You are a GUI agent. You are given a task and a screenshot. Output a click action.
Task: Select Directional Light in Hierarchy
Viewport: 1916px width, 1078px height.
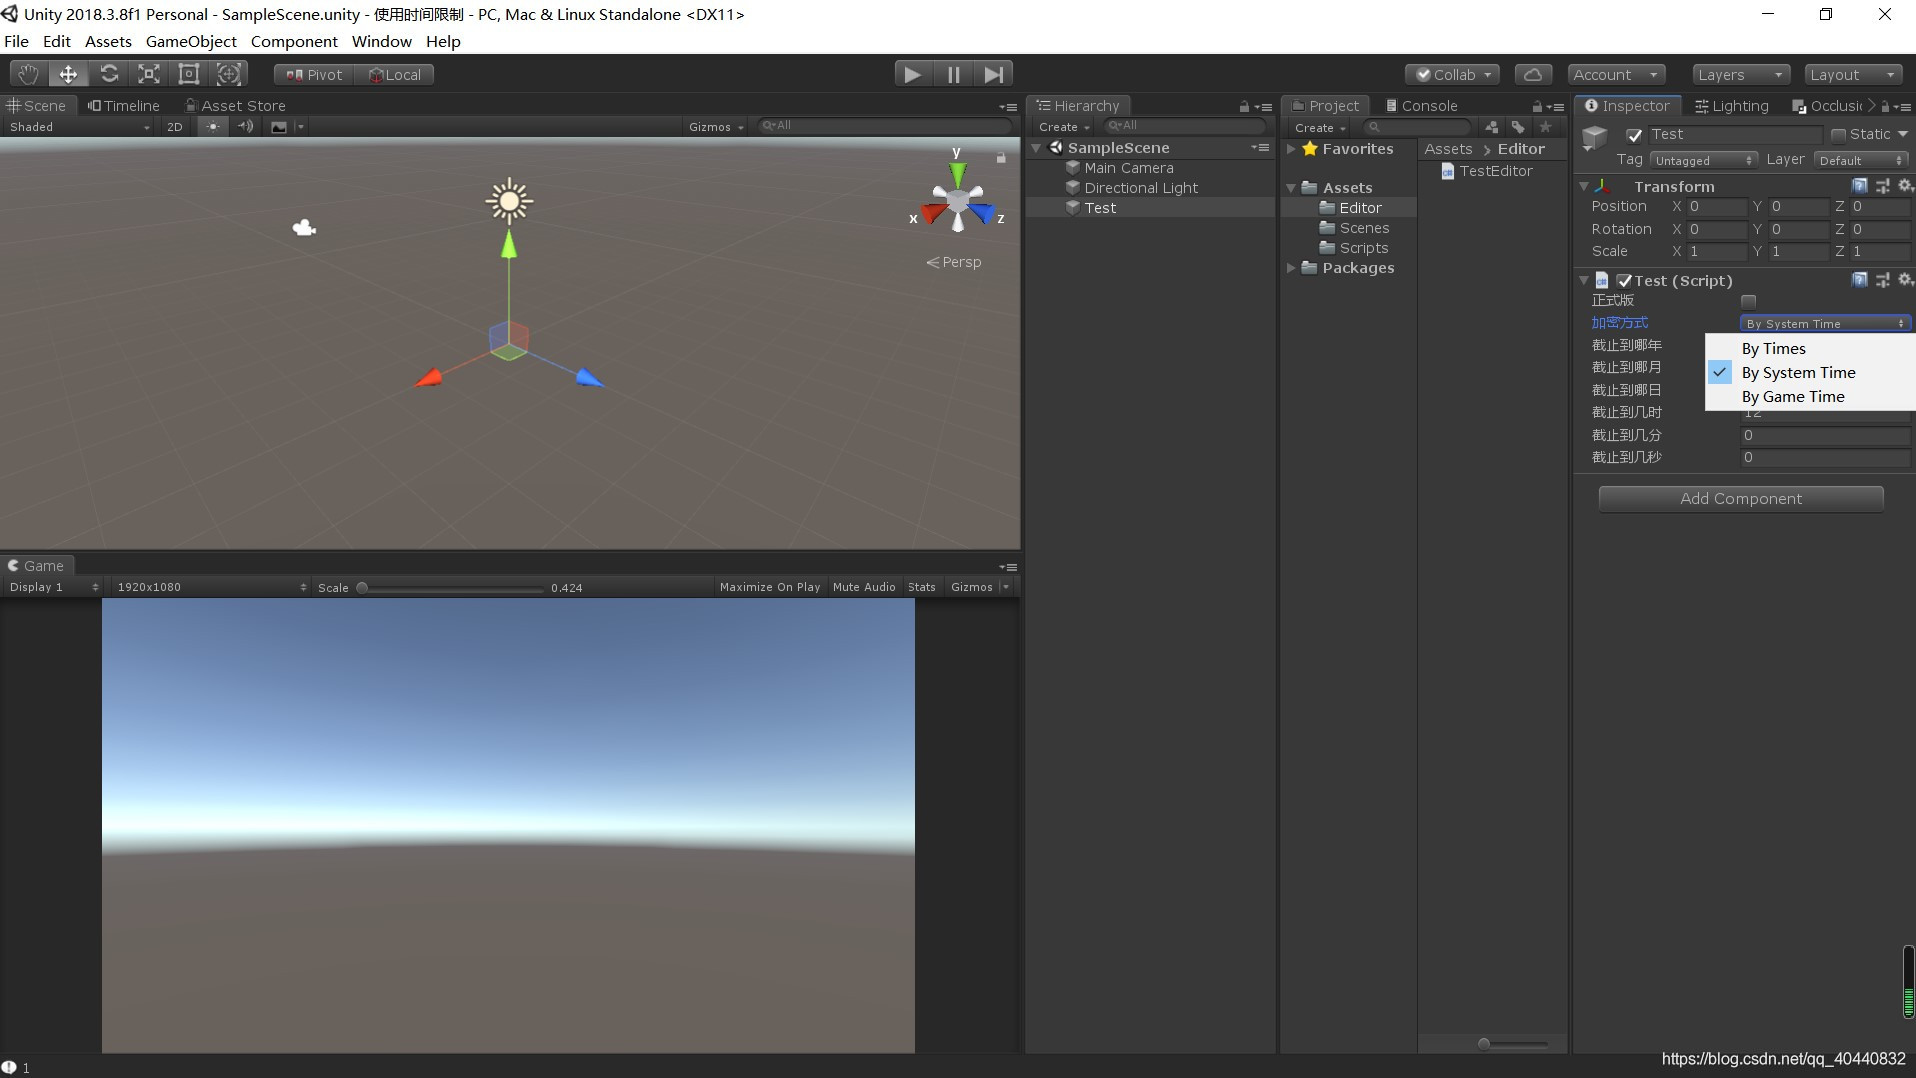(x=1141, y=188)
